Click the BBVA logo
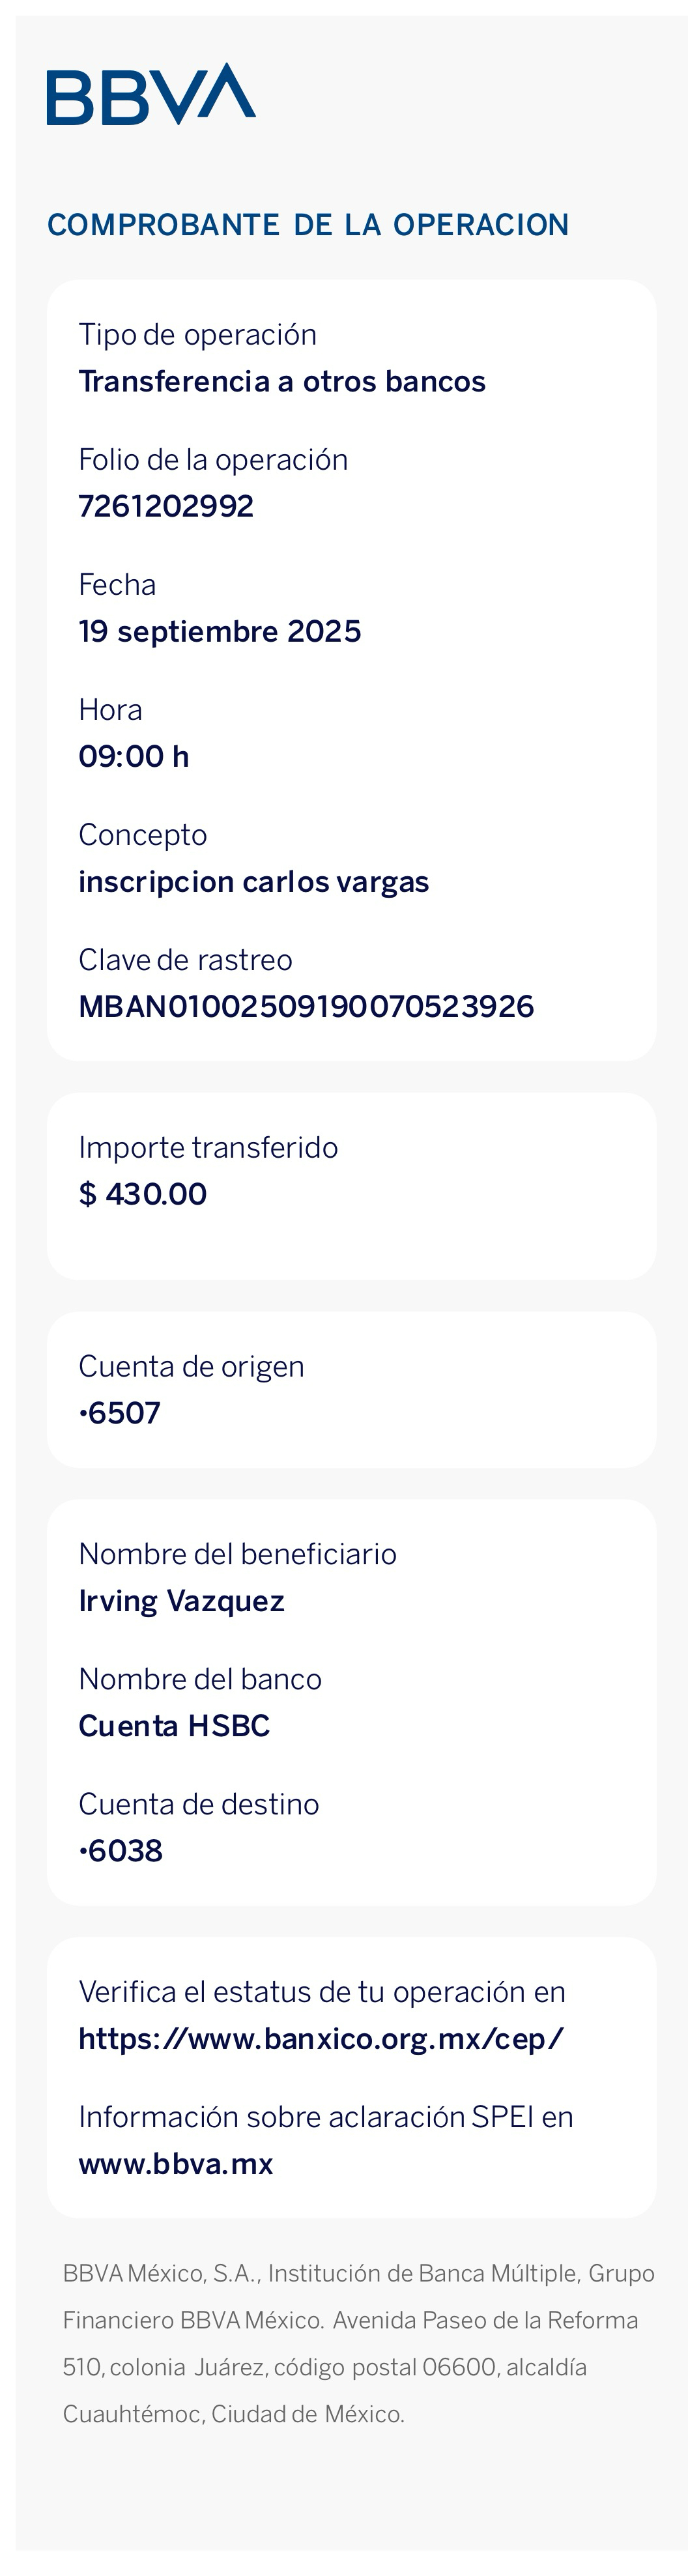The height and width of the screenshot is (2576, 688). tap(151, 94)
